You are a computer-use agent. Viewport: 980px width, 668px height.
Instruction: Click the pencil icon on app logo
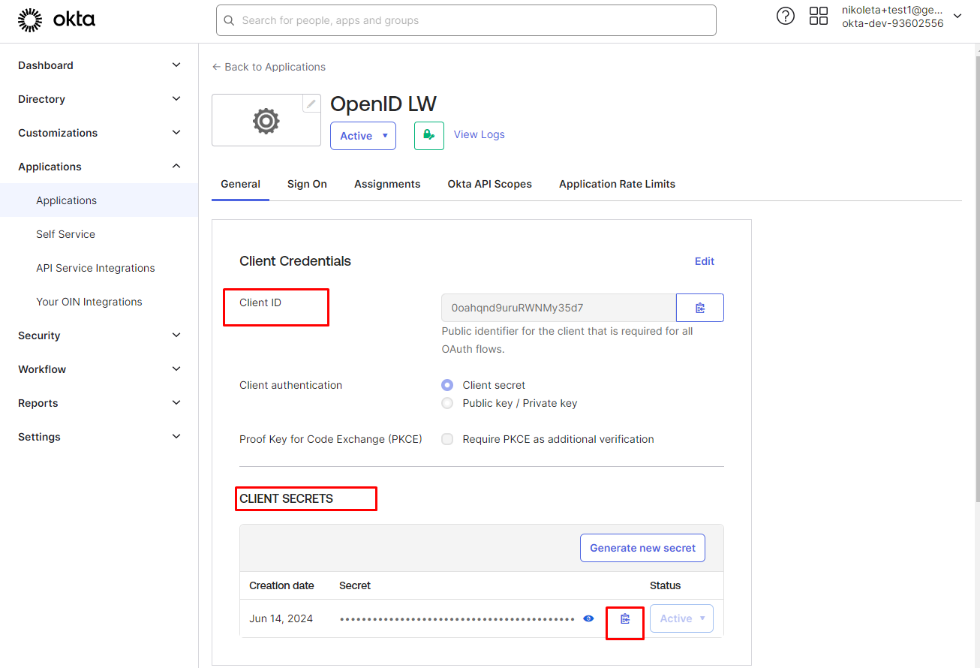[311, 104]
